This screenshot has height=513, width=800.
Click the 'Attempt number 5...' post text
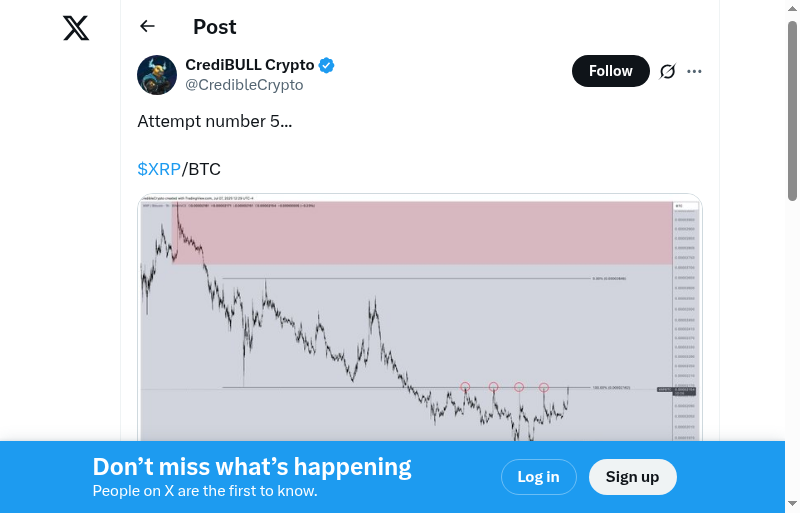click(215, 121)
